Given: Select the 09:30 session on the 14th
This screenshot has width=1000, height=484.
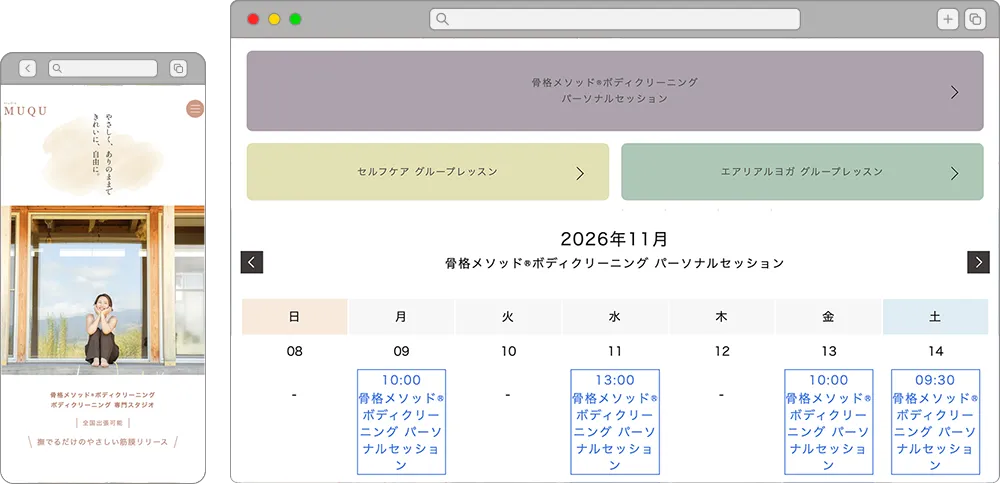Looking at the screenshot, I should coord(935,422).
